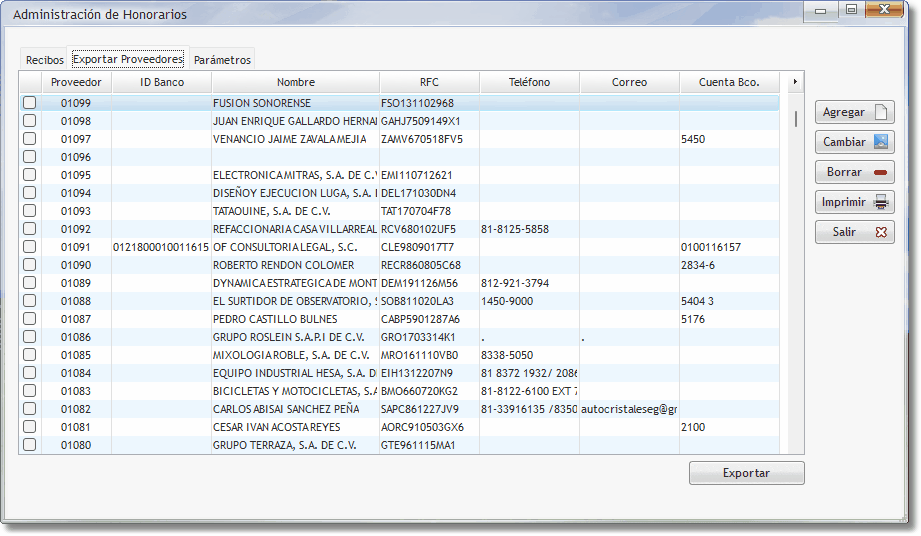The width and height of the screenshot is (921, 536).
Task: Click the RFC cell EMI110712621
Action: 429,175
